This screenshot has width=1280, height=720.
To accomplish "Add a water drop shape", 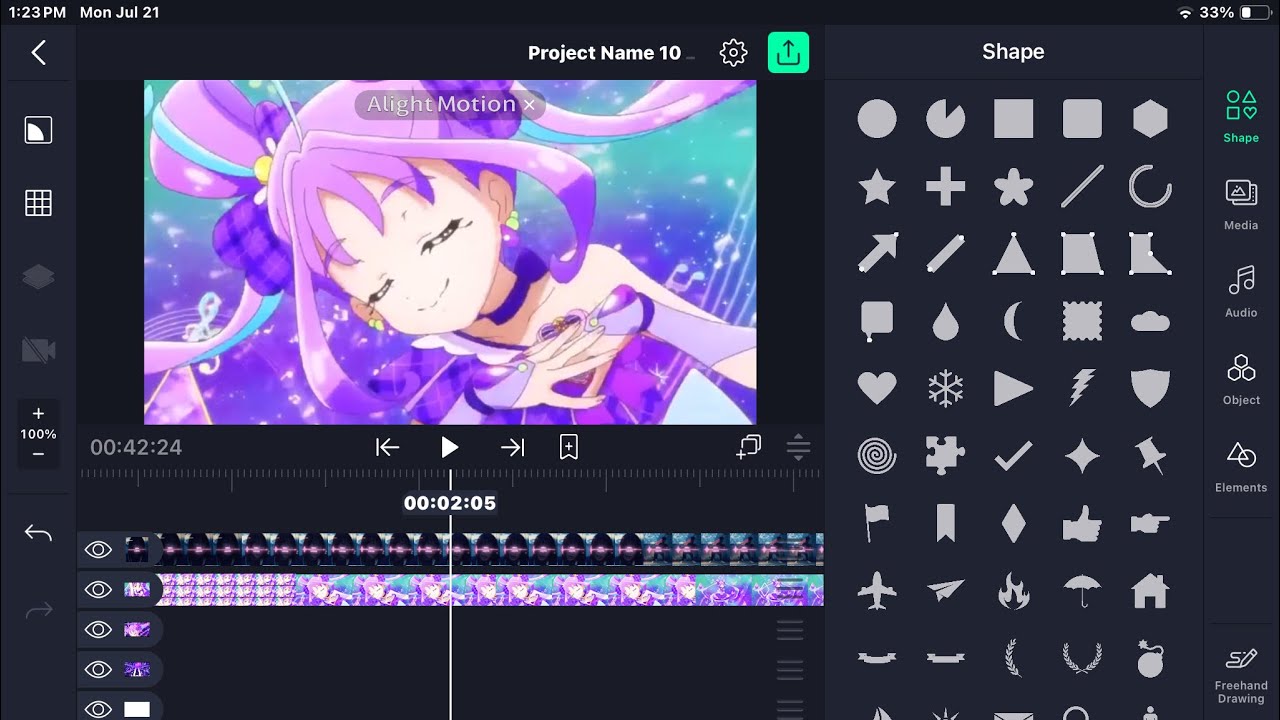I will point(945,321).
